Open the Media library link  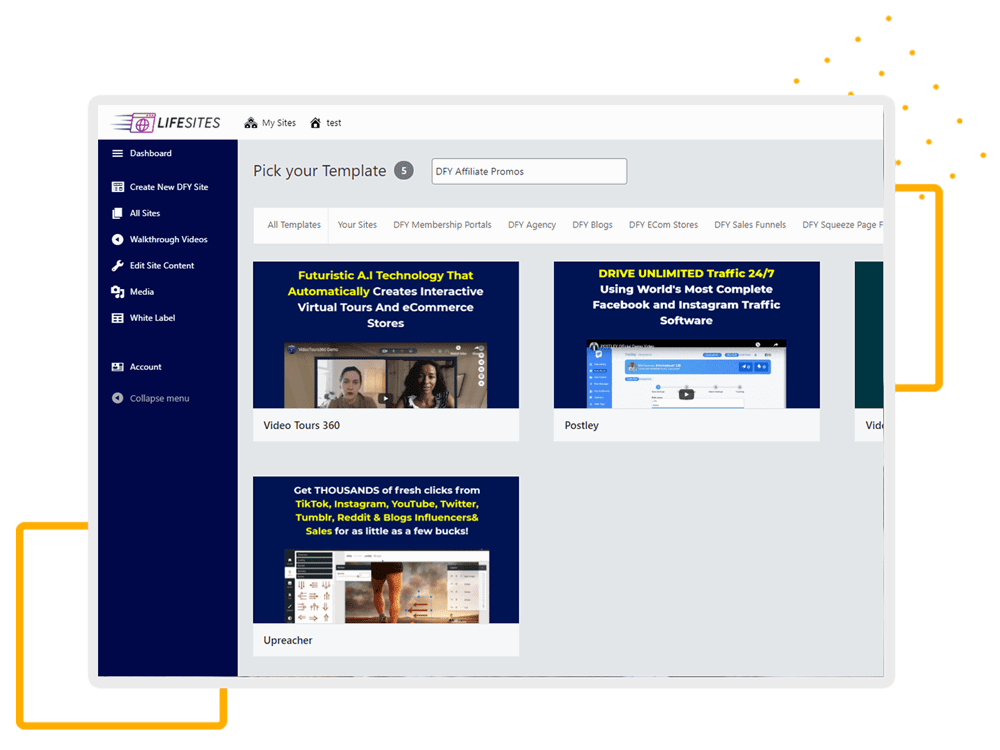point(142,291)
